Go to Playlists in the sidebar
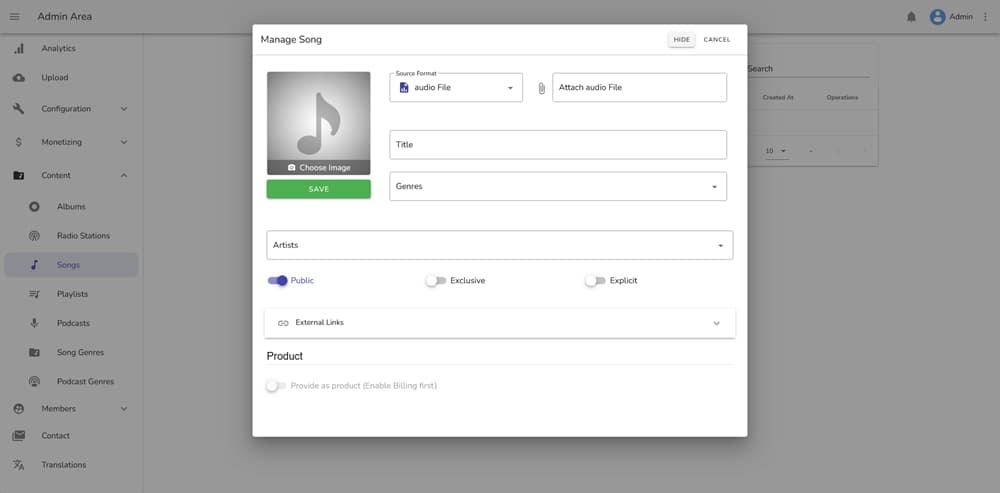Screen dimensions: 1000x493 [72, 294]
